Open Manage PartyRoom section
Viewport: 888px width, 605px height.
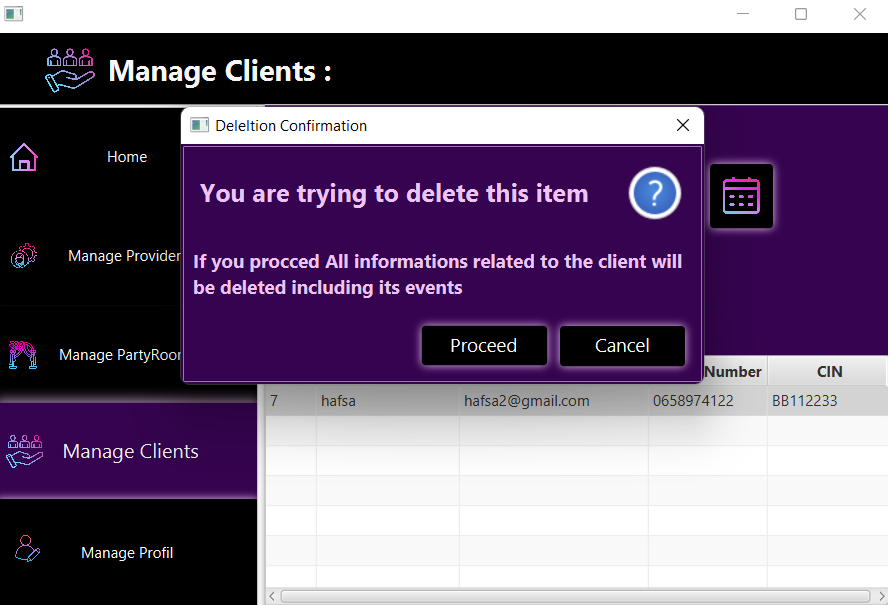coord(120,355)
